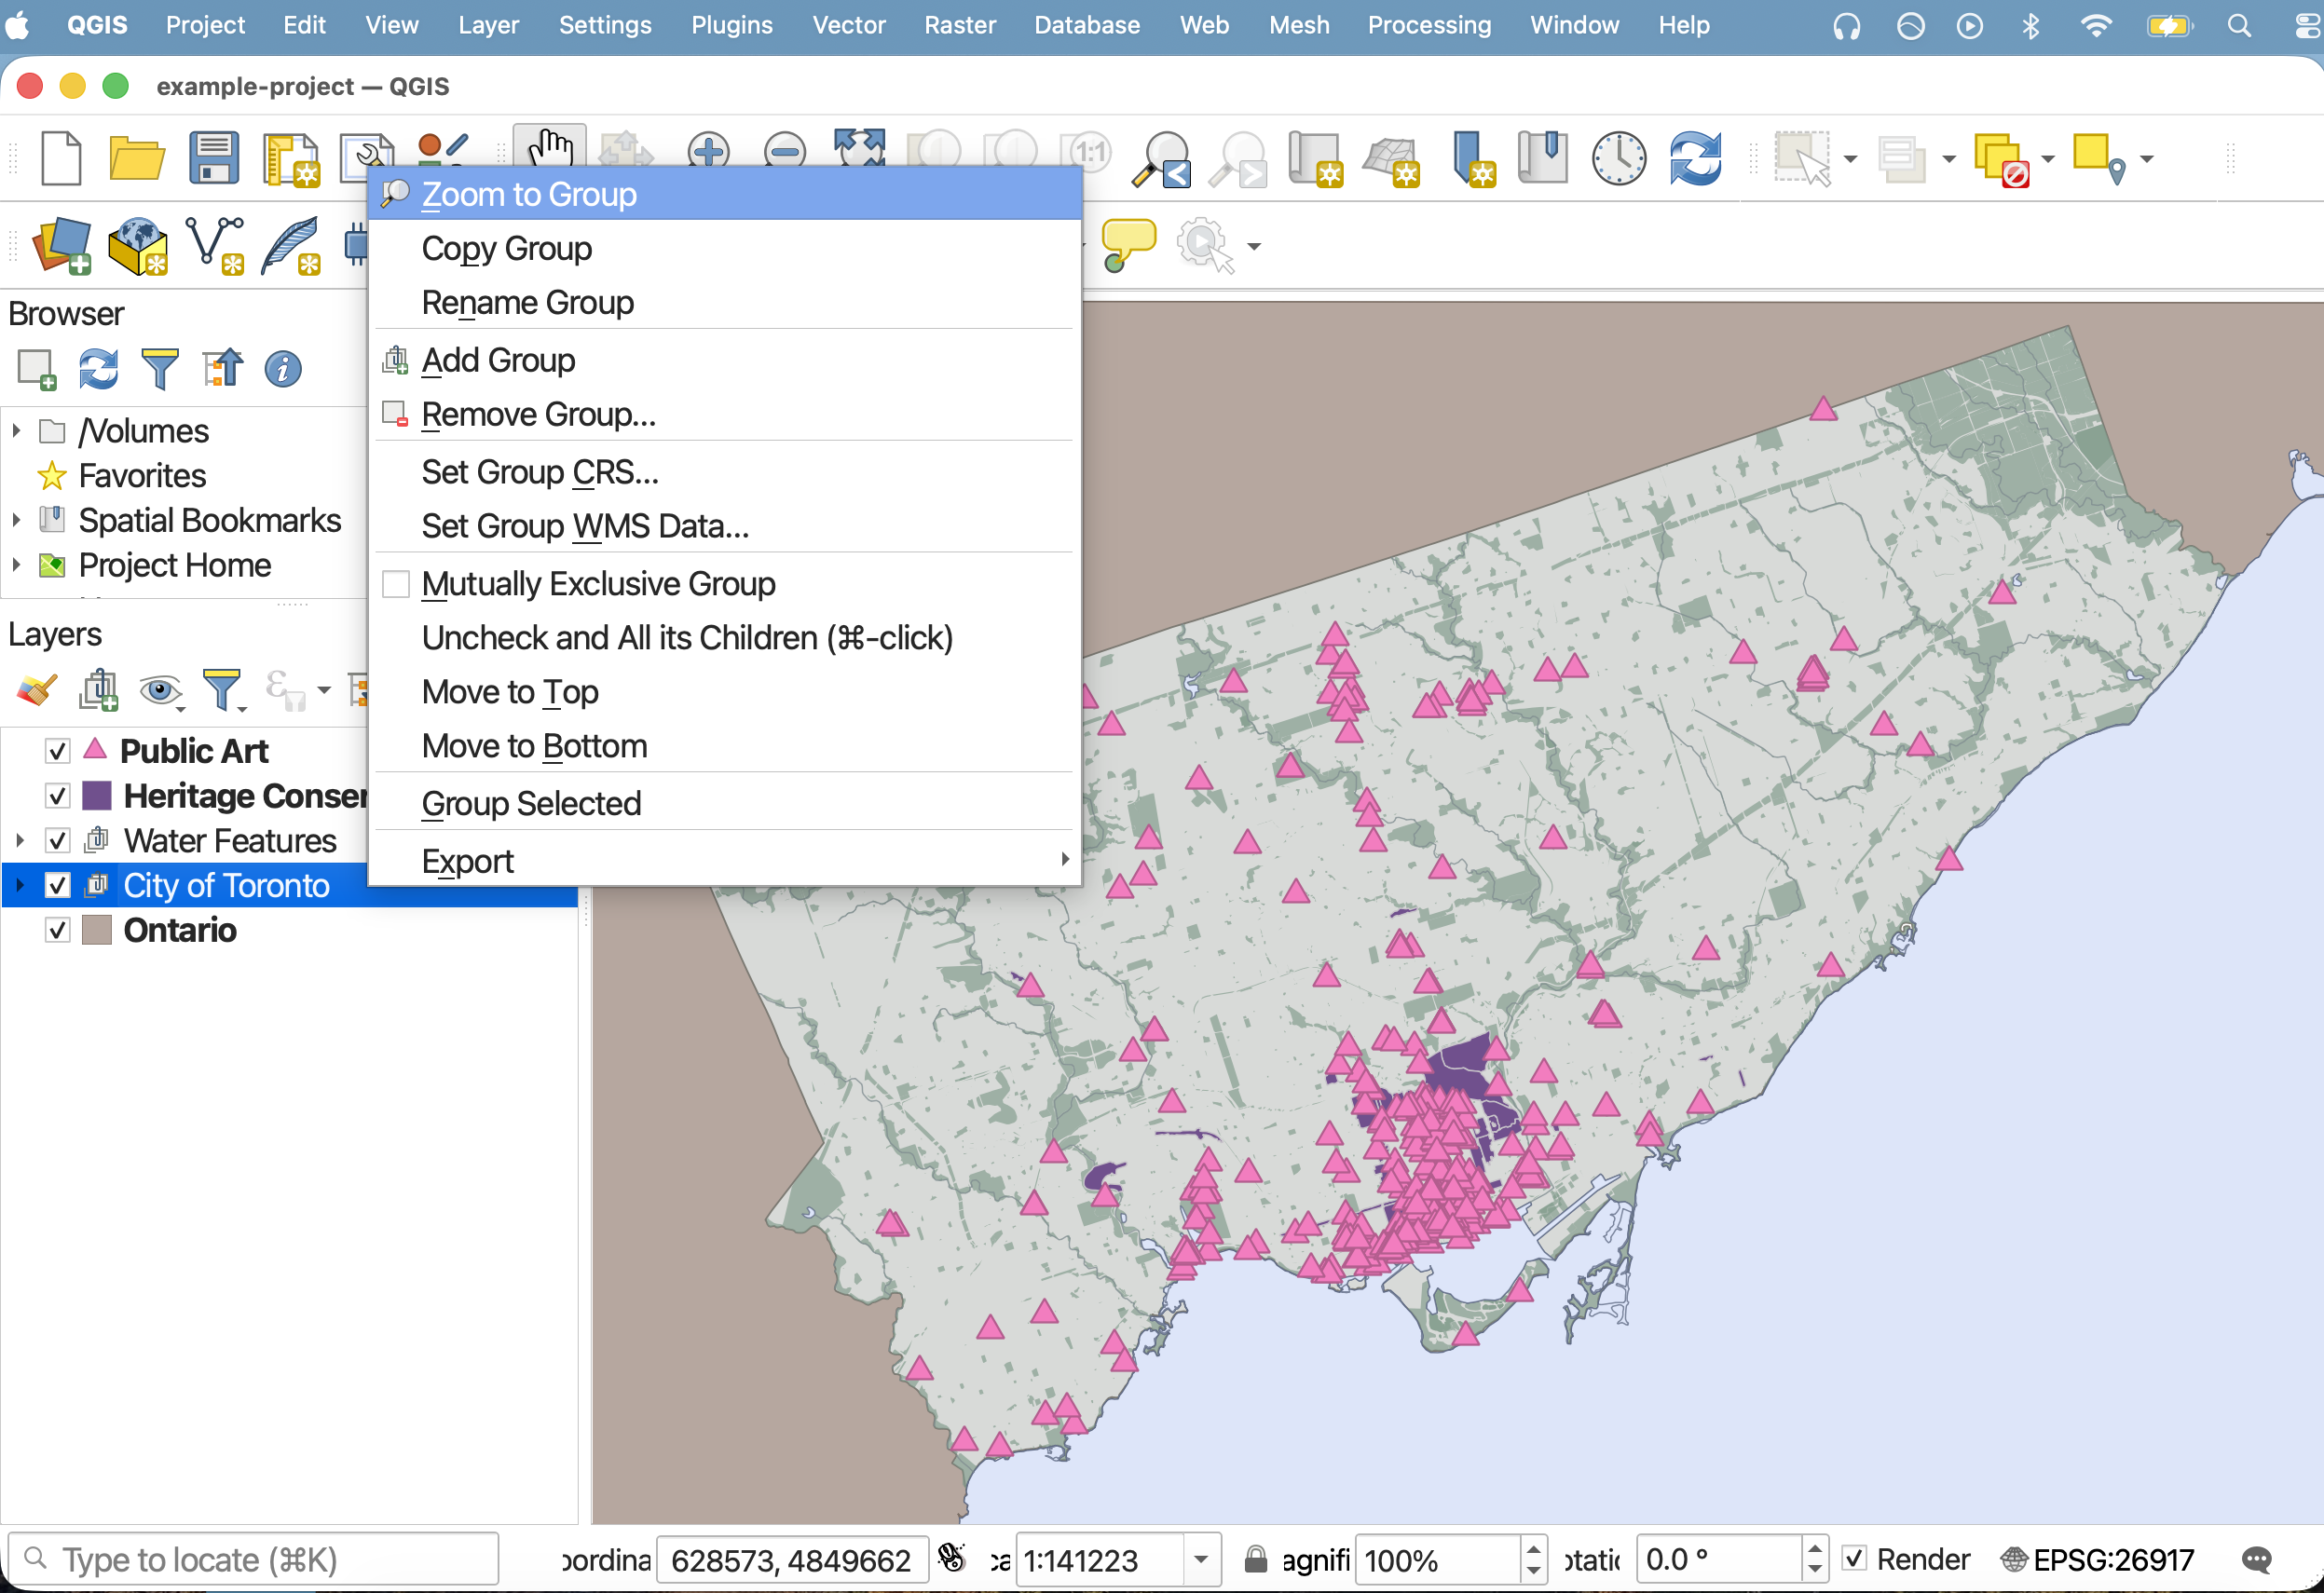Screen dimensions: 2324x1593
Task: Open the Layer Styling paintbrush icon
Action: (37, 690)
